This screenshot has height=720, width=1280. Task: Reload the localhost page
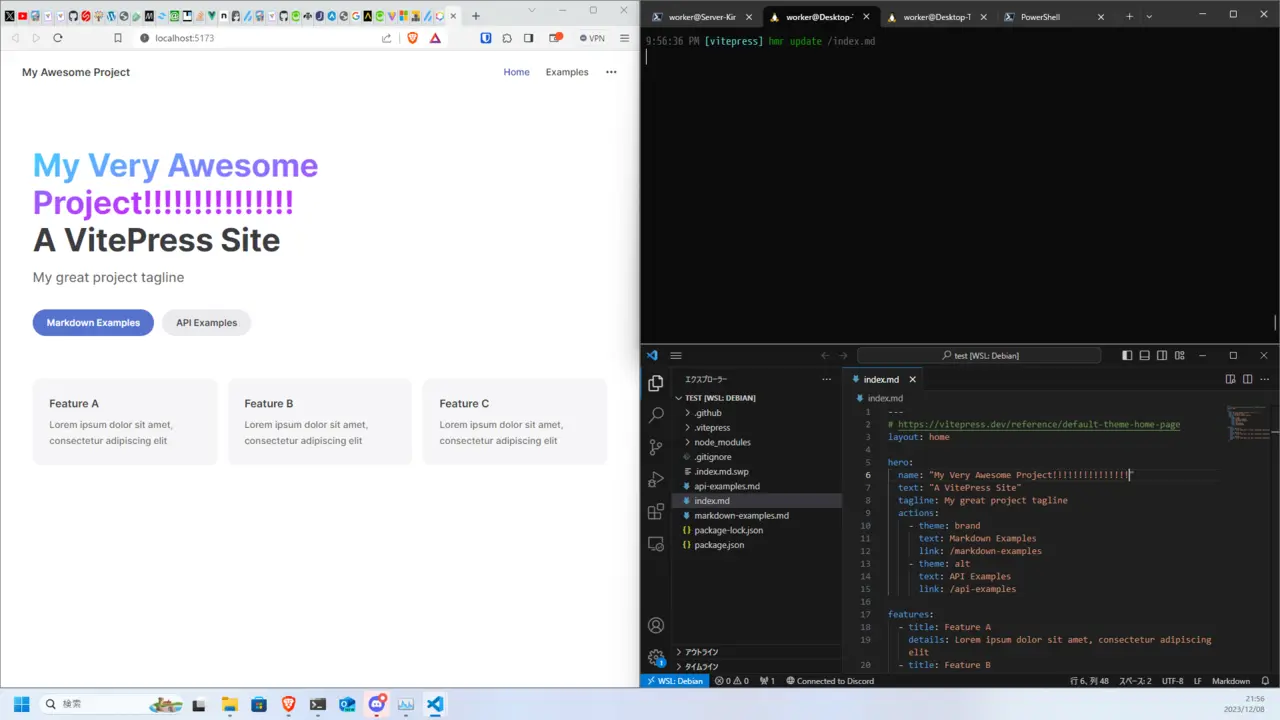tap(58, 38)
